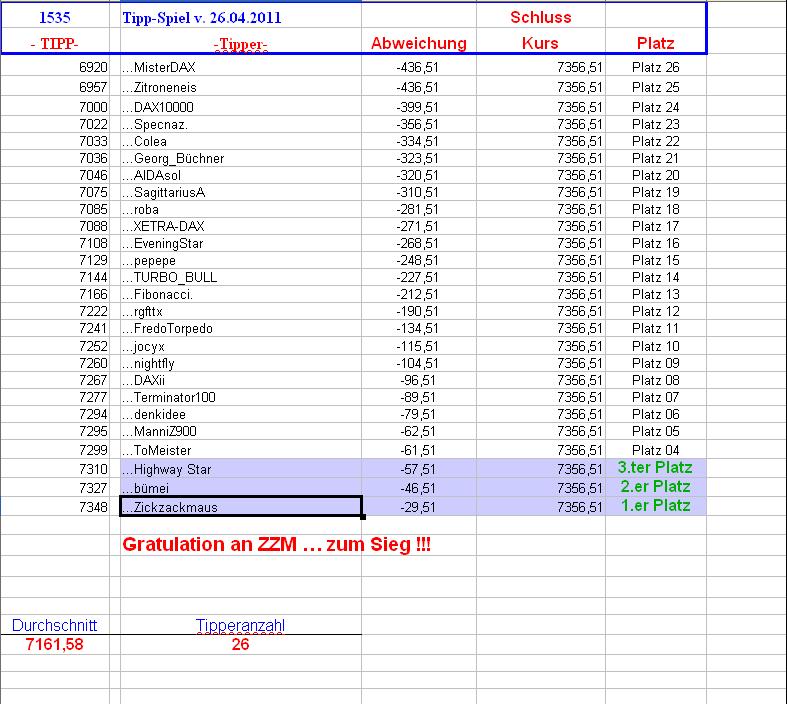Click the bümei tipper cell
787x704 pixels.
(x=240, y=488)
